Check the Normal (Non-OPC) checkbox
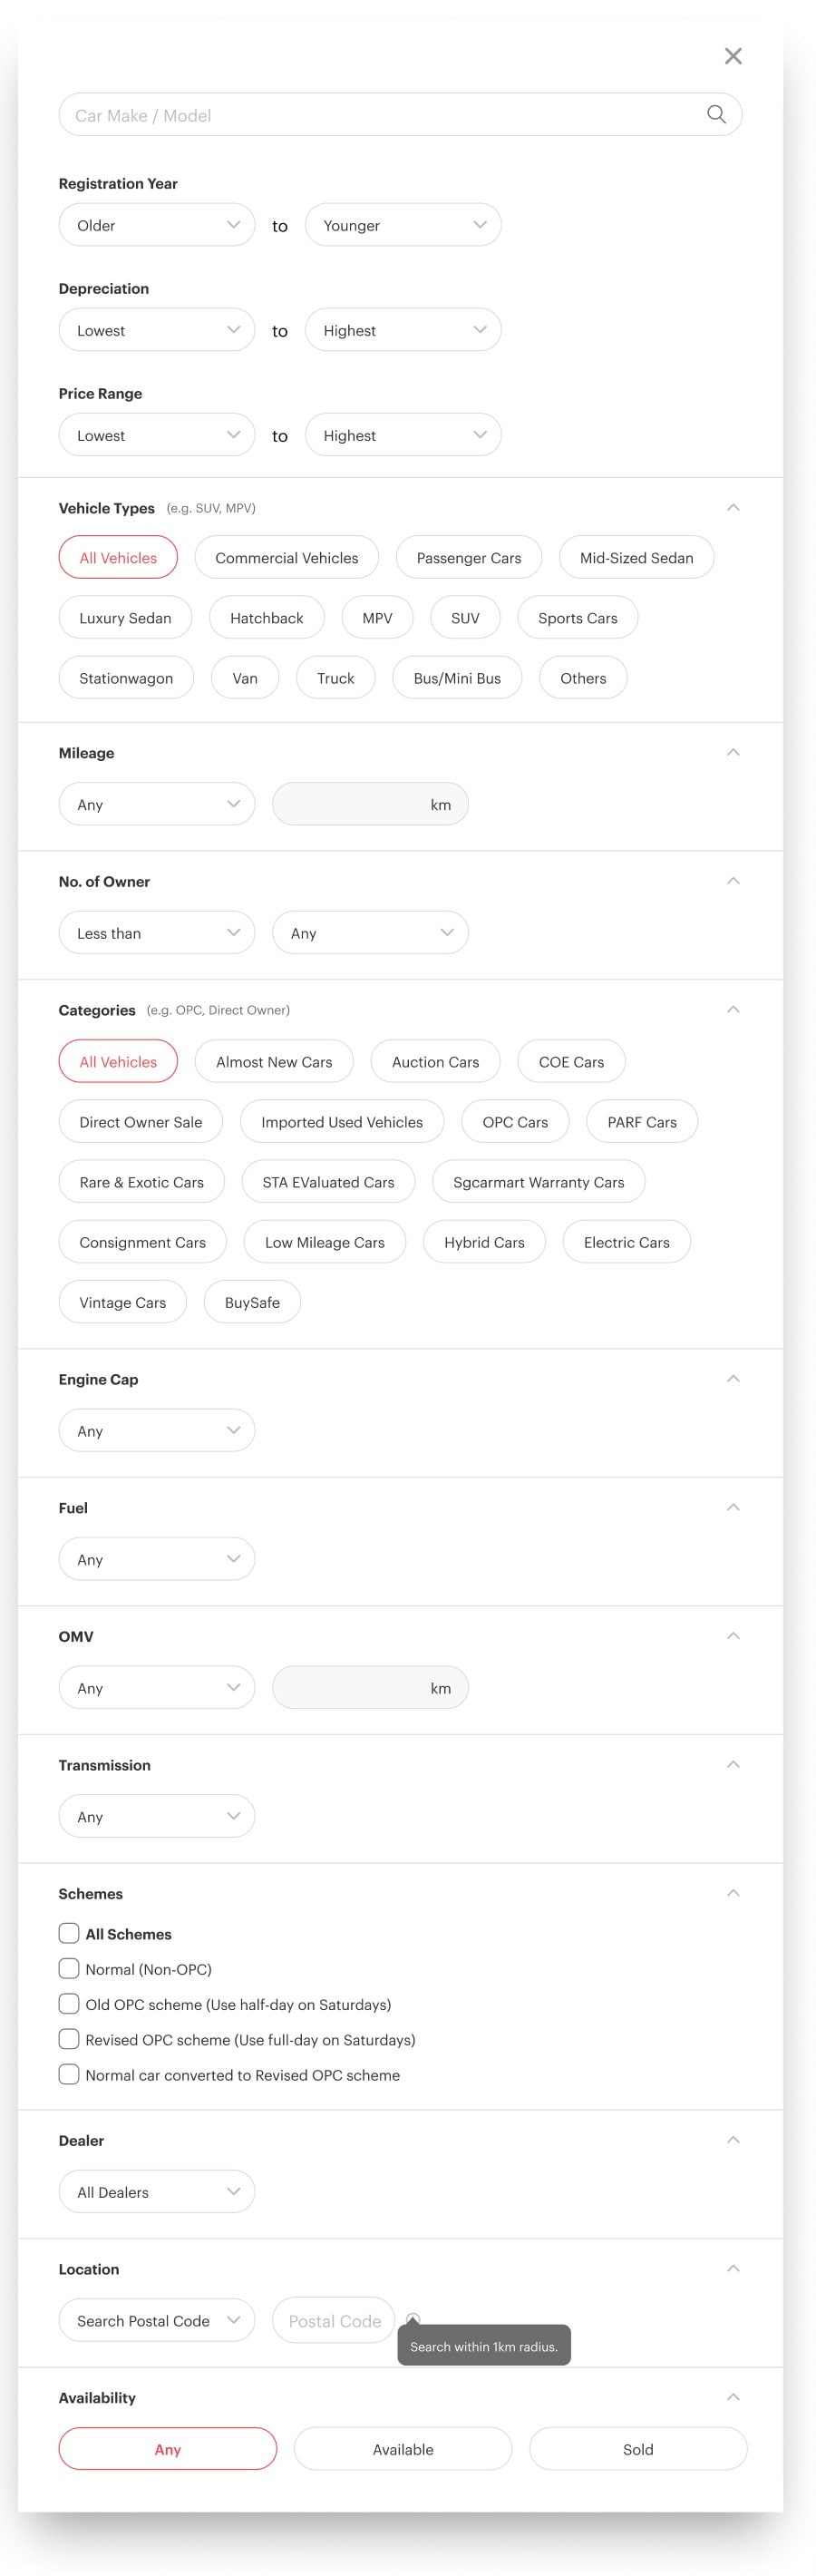816x2576 pixels. 69,1968
